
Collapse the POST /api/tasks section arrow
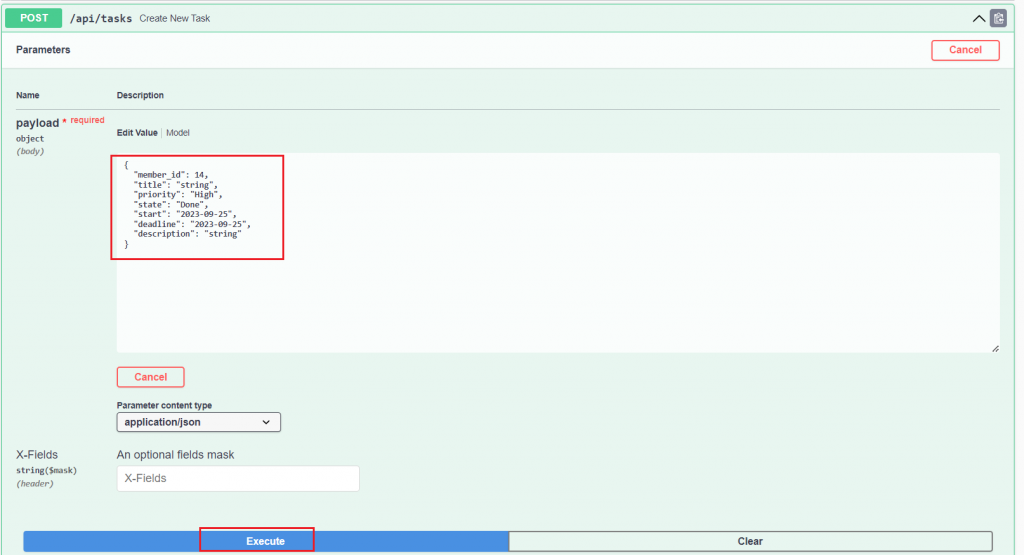(x=979, y=18)
